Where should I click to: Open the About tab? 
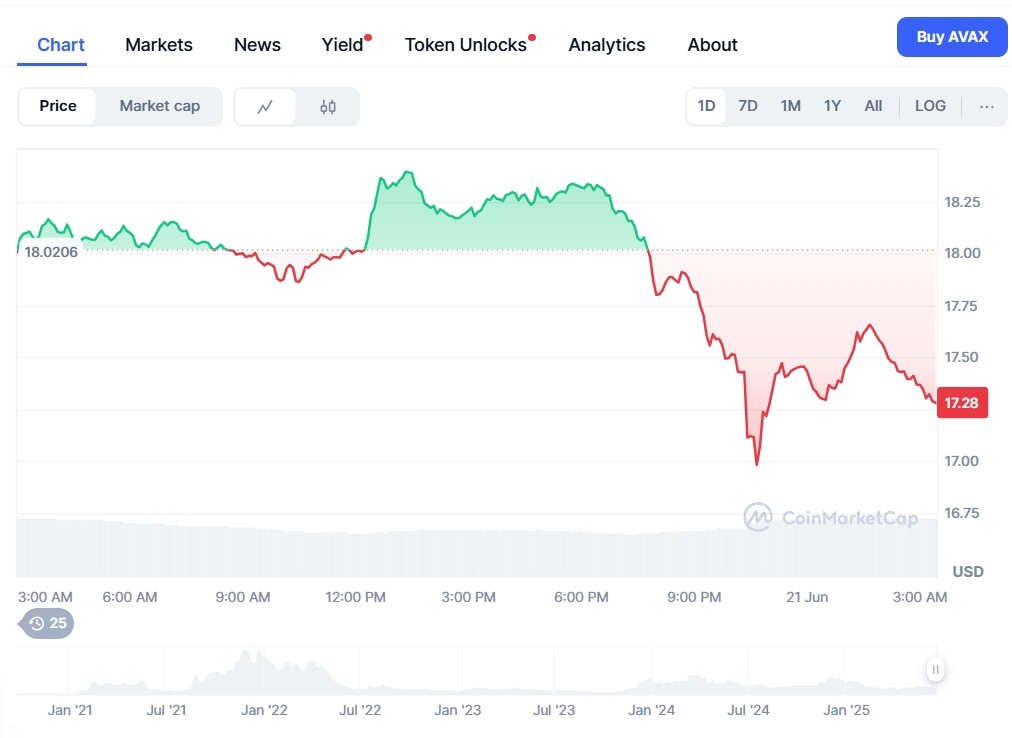[x=712, y=45]
